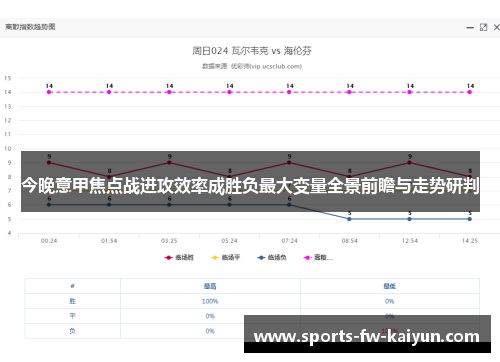
Task: Click the 12:54 x-axis time label
Action: [x=409, y=241]
